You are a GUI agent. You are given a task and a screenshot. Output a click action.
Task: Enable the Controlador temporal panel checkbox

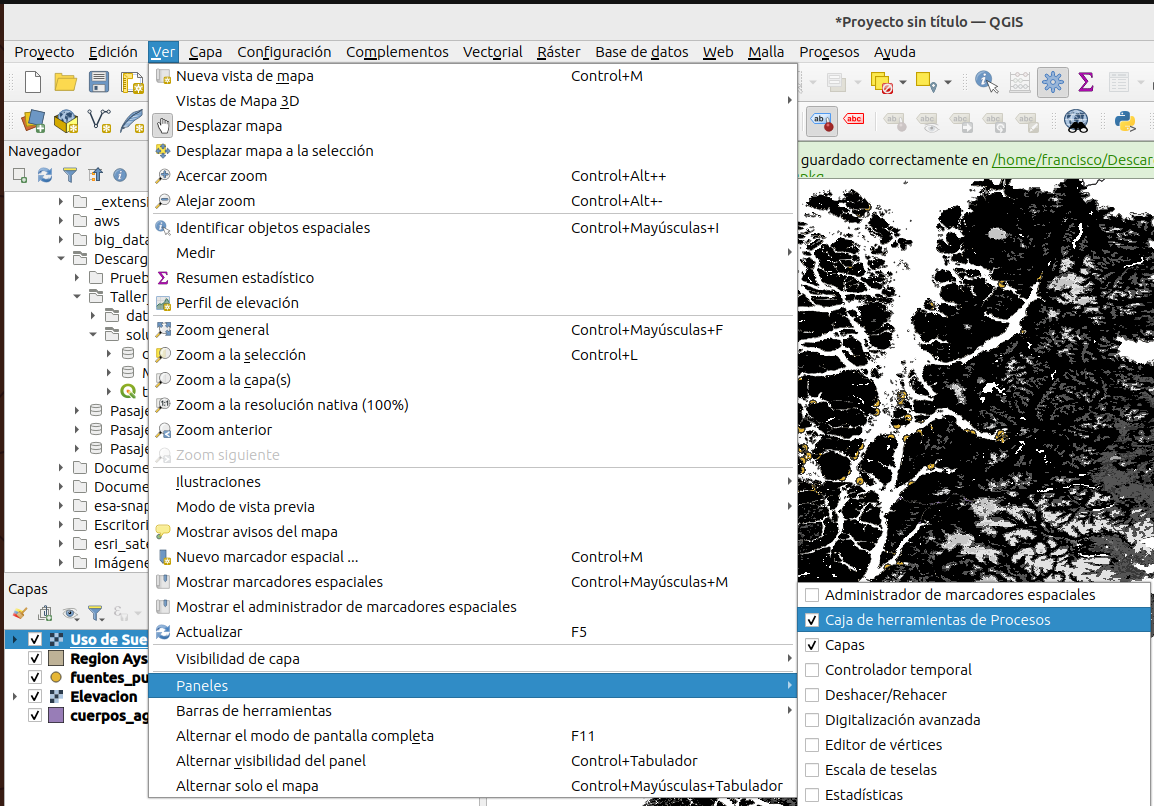point(813,670)
